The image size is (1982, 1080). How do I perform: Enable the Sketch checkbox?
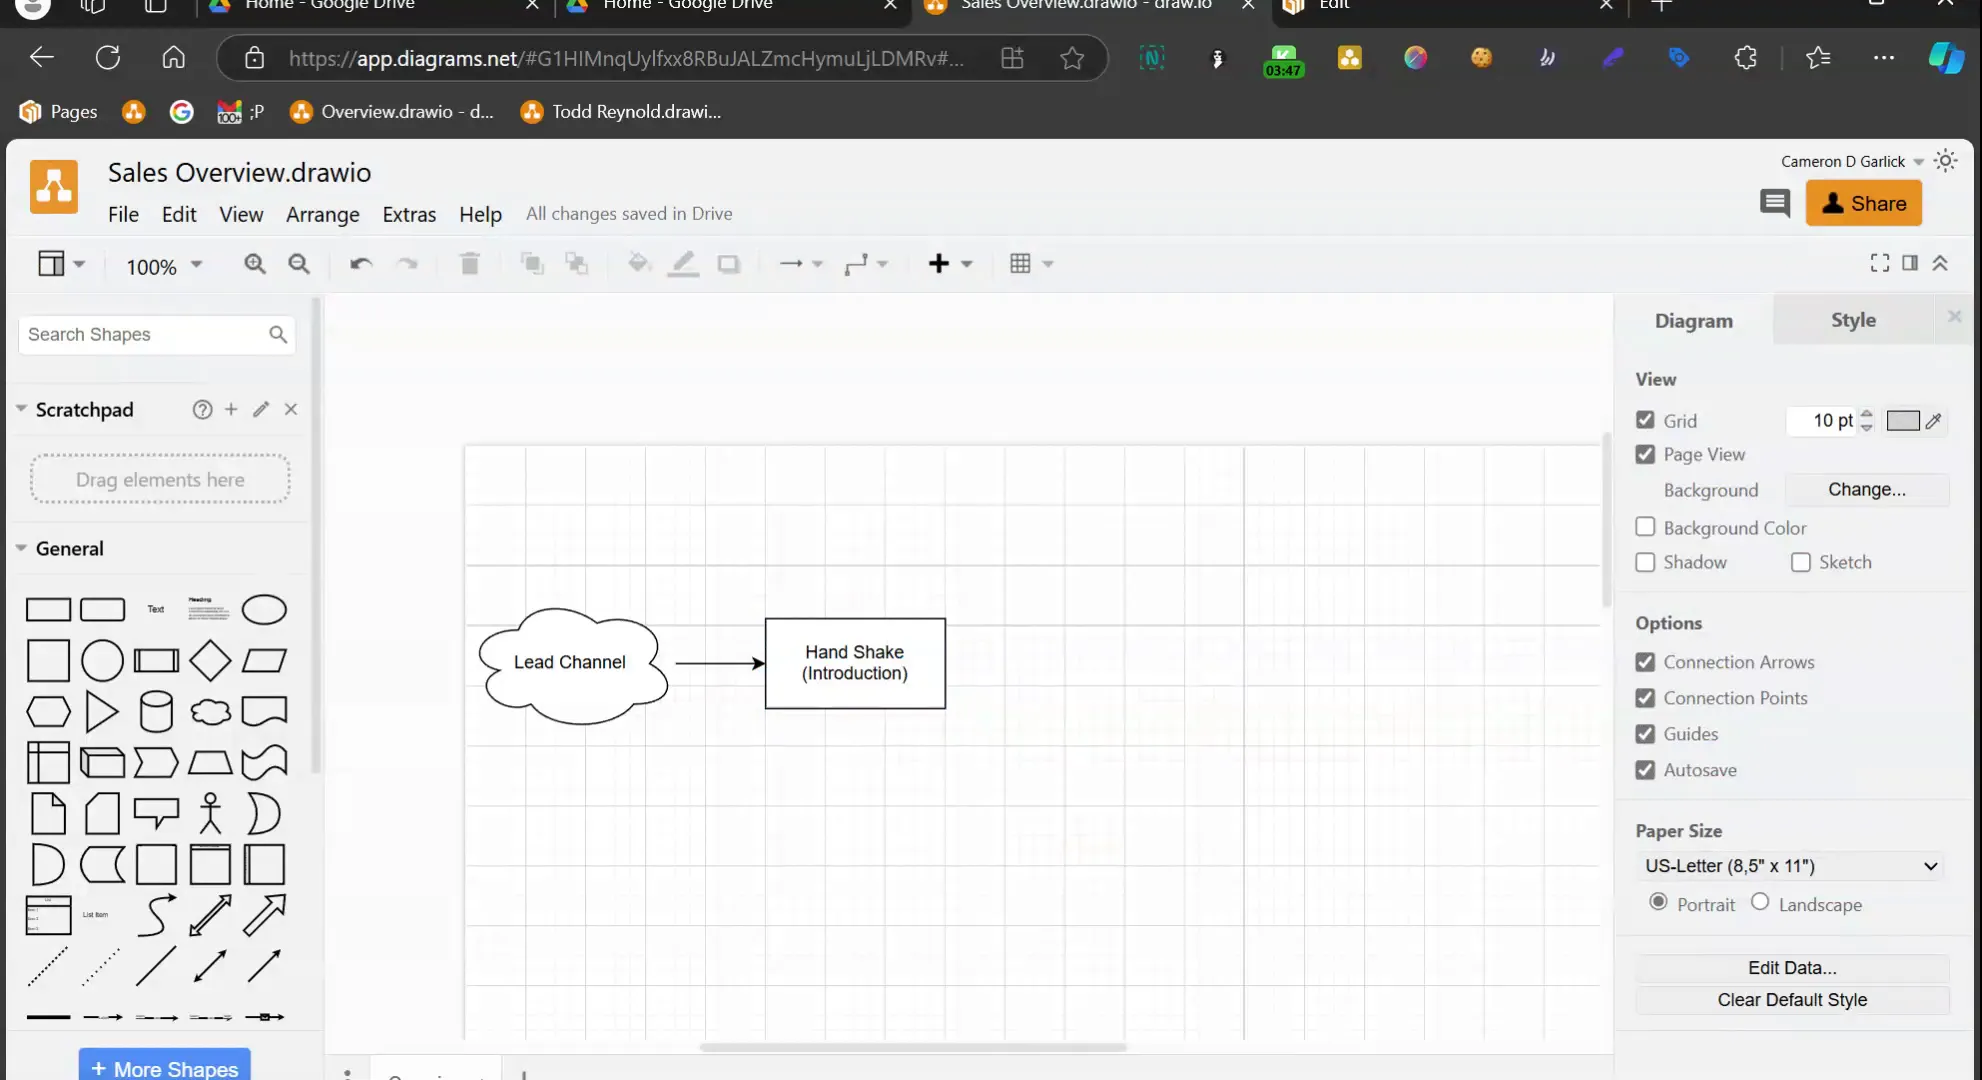click(x=1801, y=562)
